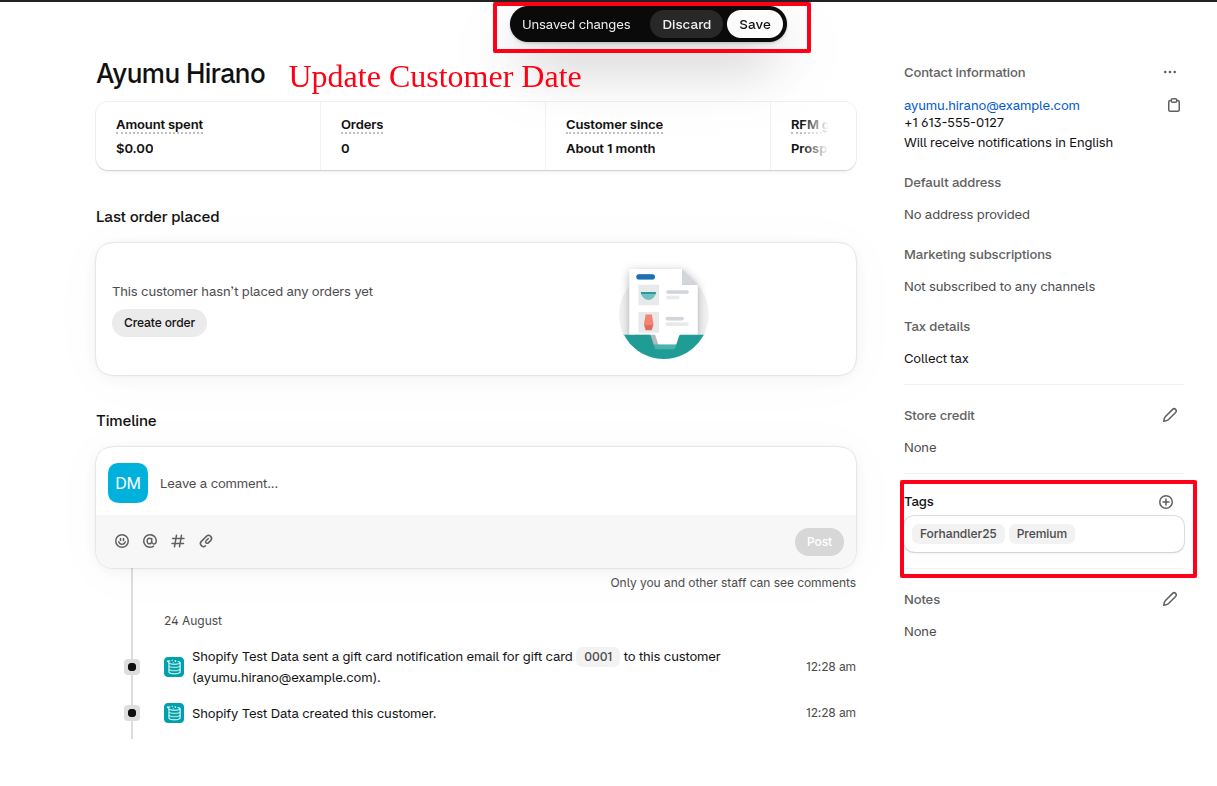Click the 'No address provided' text
The image size is (1217, 786).
[x=967, y=215]
